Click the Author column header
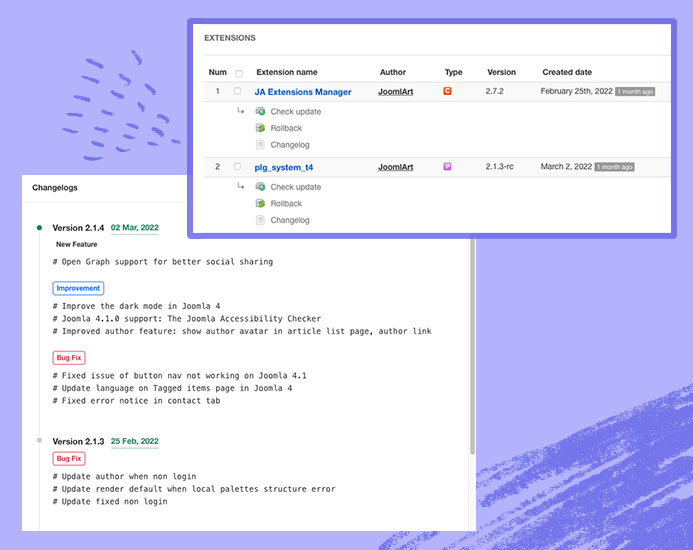 tap(392, 72)
